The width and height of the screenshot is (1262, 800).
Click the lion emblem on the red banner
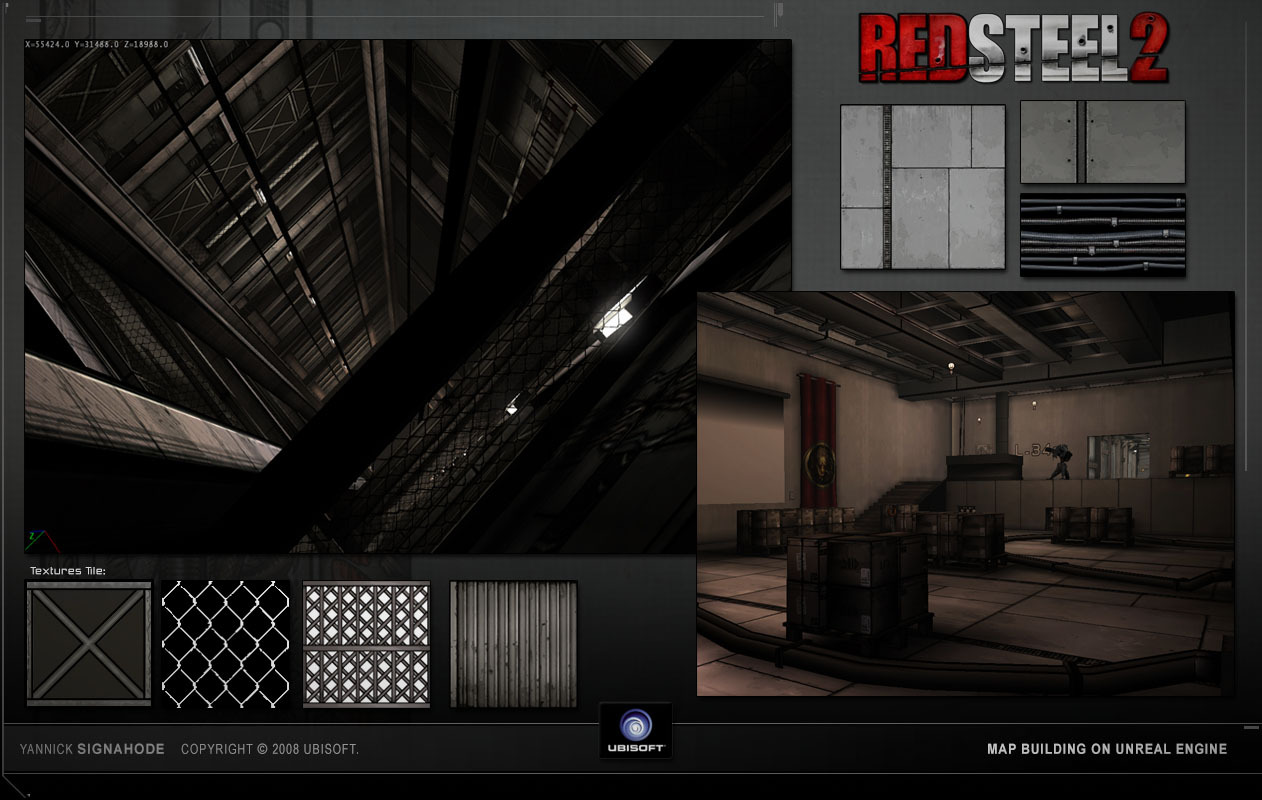[817, 463]
